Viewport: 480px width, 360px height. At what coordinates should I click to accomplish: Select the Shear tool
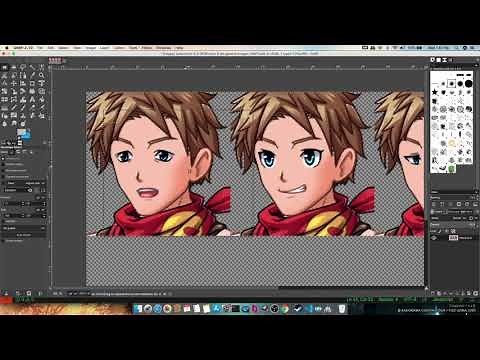(23, 91)
